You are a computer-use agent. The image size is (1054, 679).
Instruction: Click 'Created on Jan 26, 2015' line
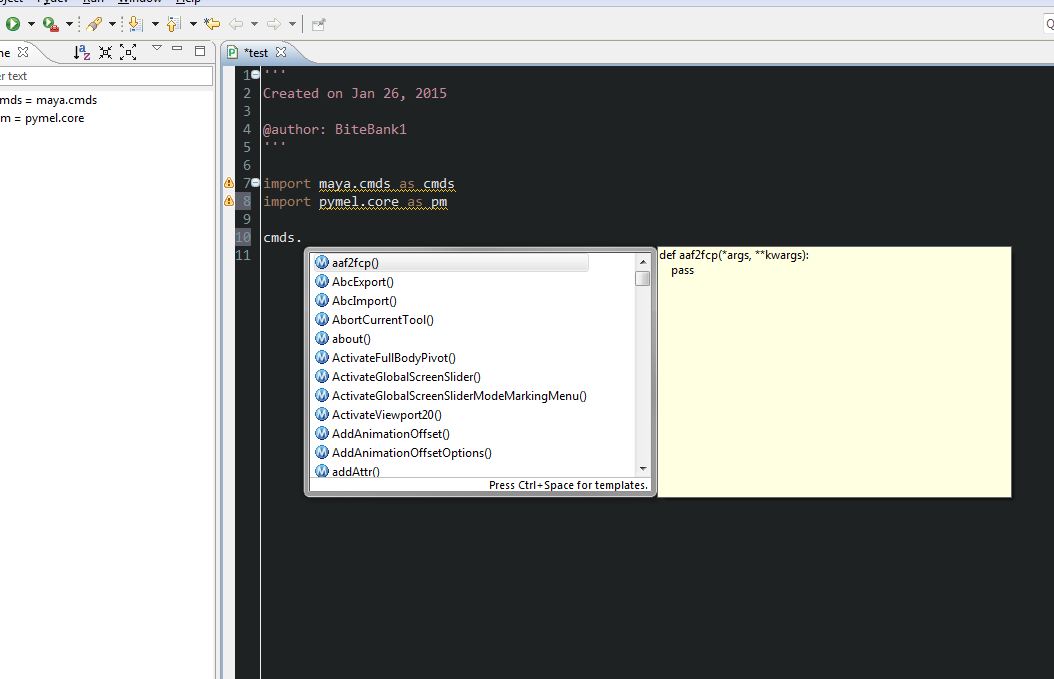(355, 93)
